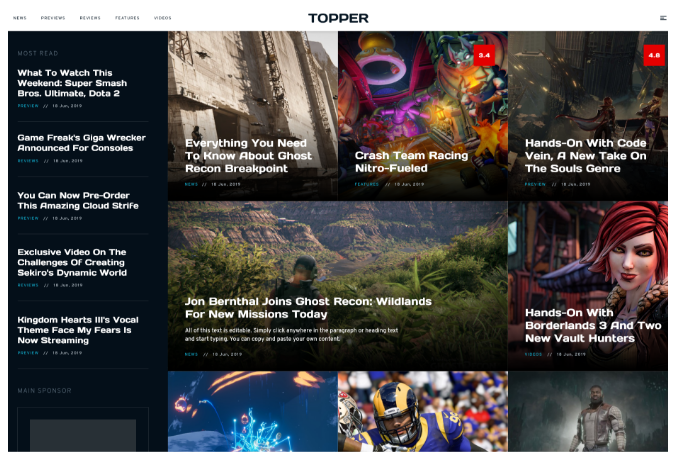Open the blue neon game thumbnail
Viewport: 677px width, 461px height.
point(253,411)
